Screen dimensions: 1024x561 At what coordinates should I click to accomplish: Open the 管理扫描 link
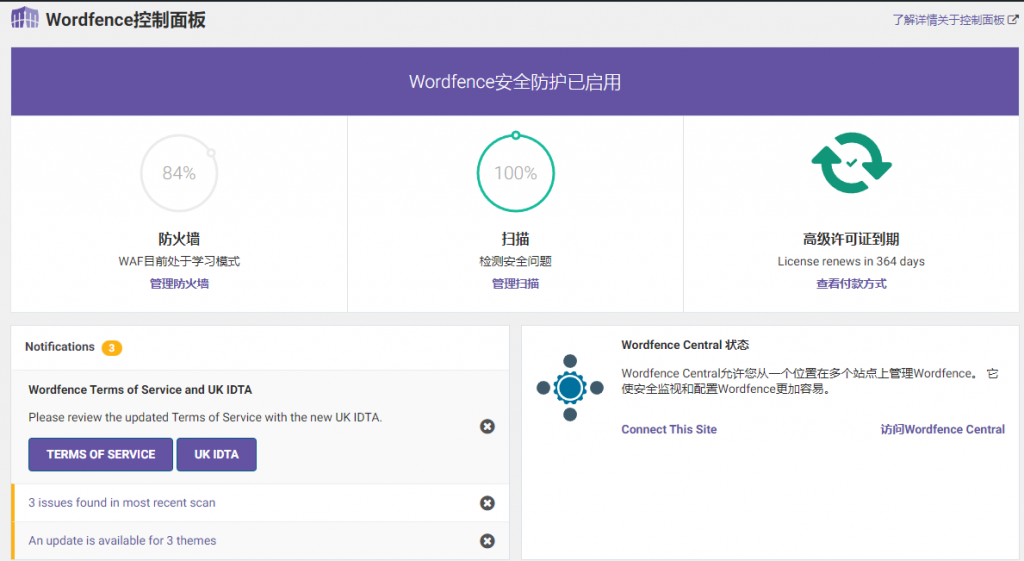515,283
